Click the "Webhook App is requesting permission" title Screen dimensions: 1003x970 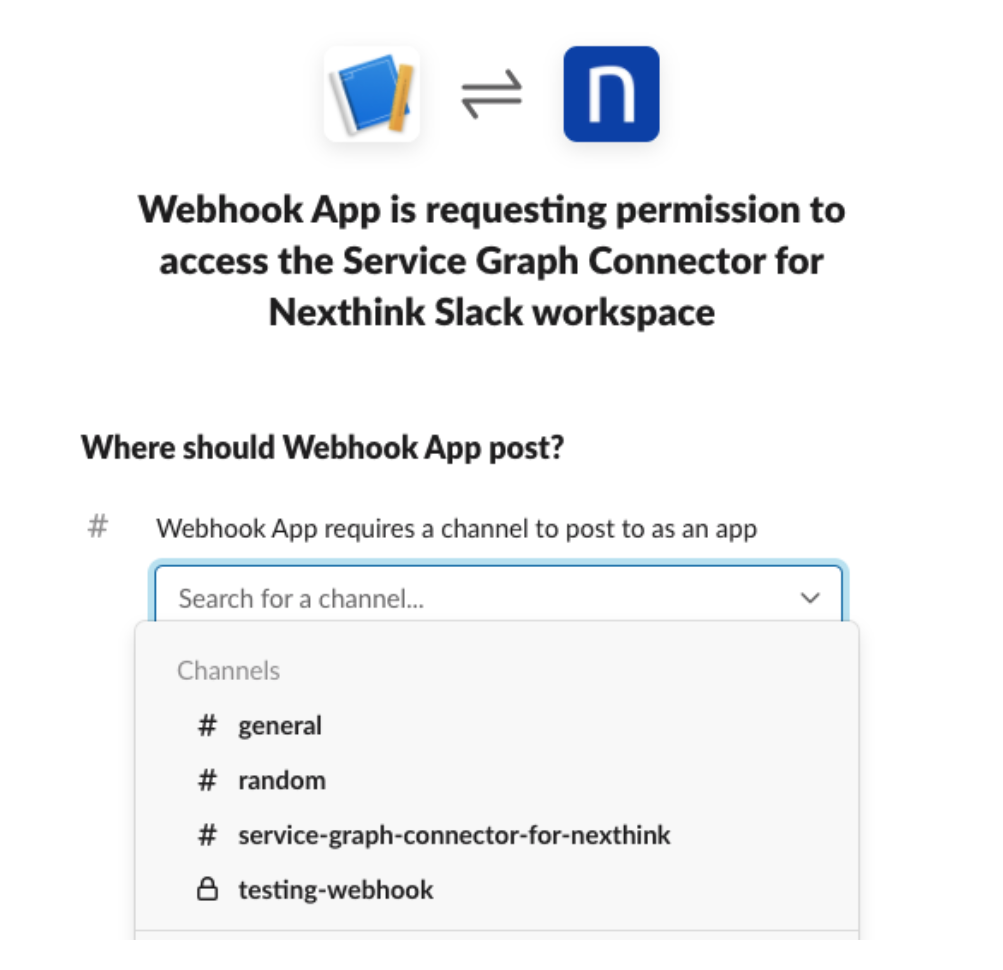(491, 210)
